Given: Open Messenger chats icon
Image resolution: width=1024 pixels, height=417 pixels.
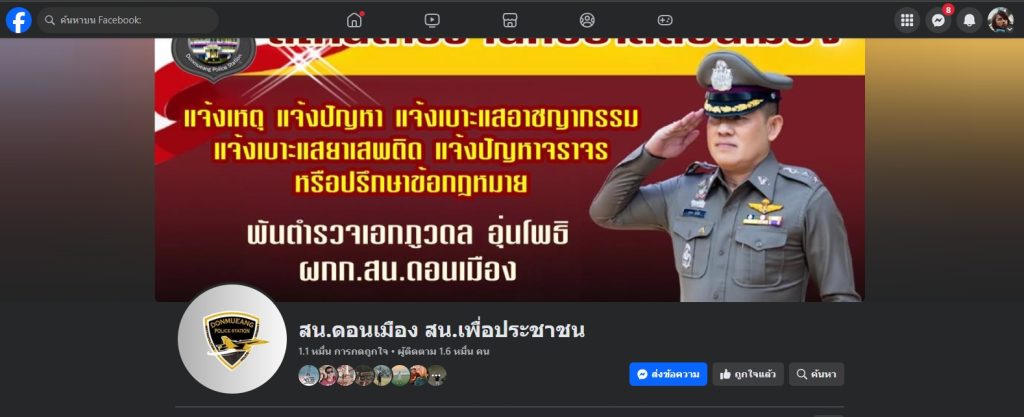Looking at the screenshot, I should (x=938, y=20).
